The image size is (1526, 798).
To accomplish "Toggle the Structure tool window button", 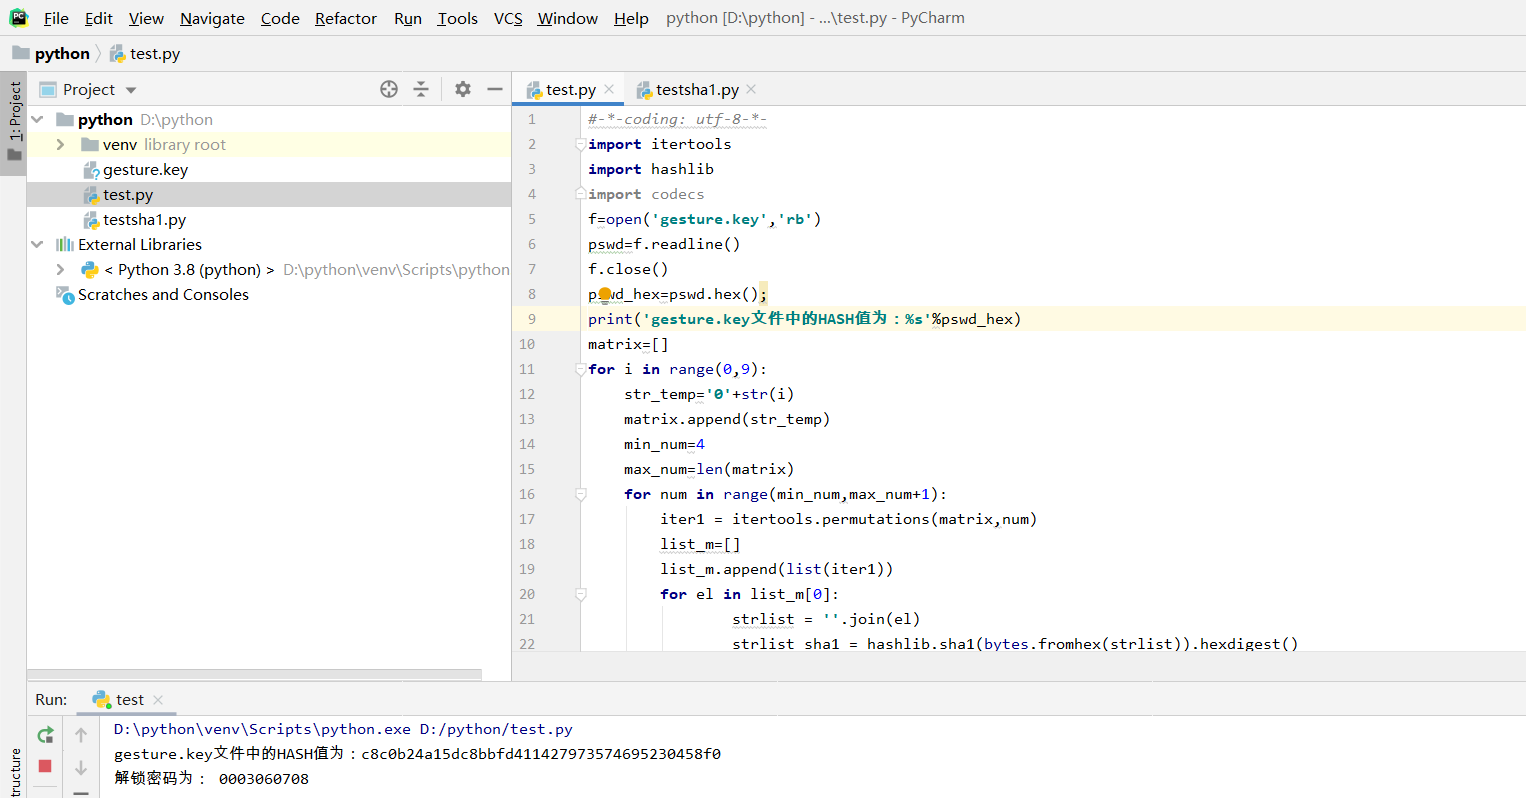I will click(14, 772).
